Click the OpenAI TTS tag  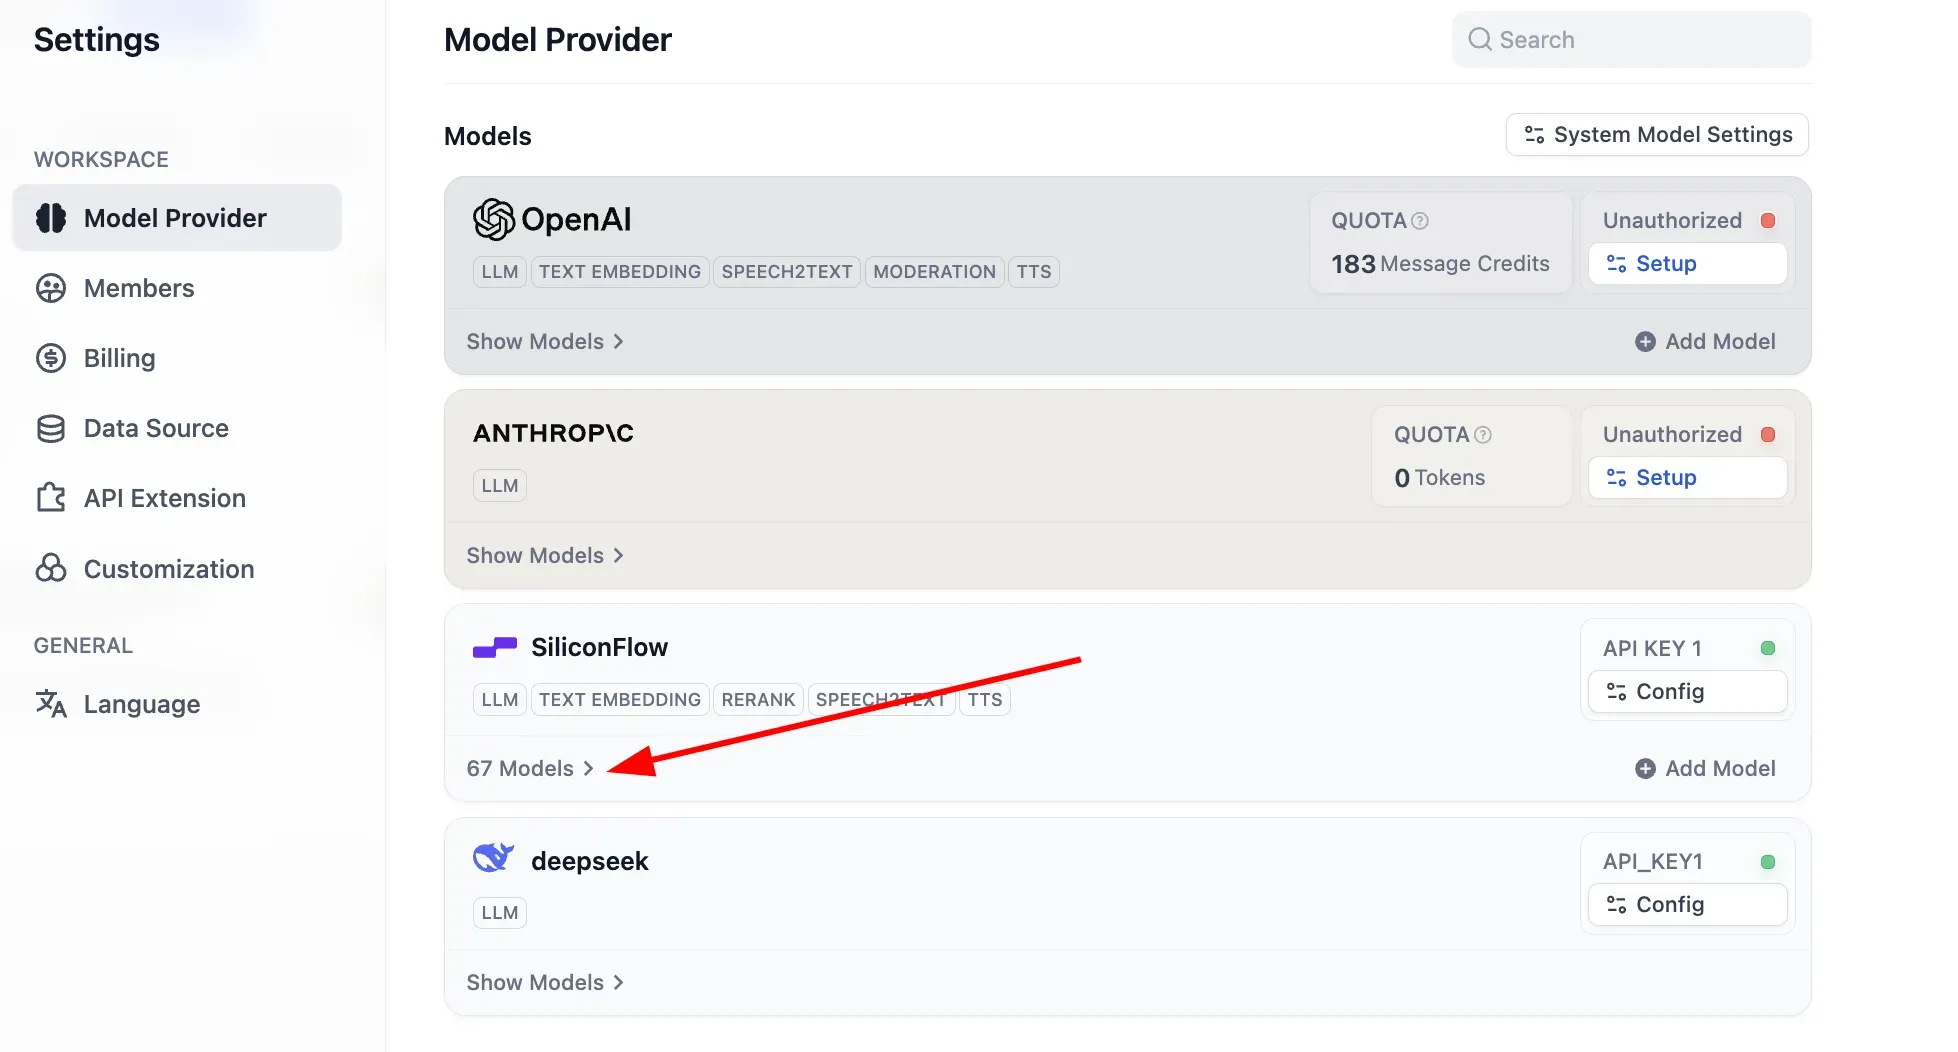1034,272
